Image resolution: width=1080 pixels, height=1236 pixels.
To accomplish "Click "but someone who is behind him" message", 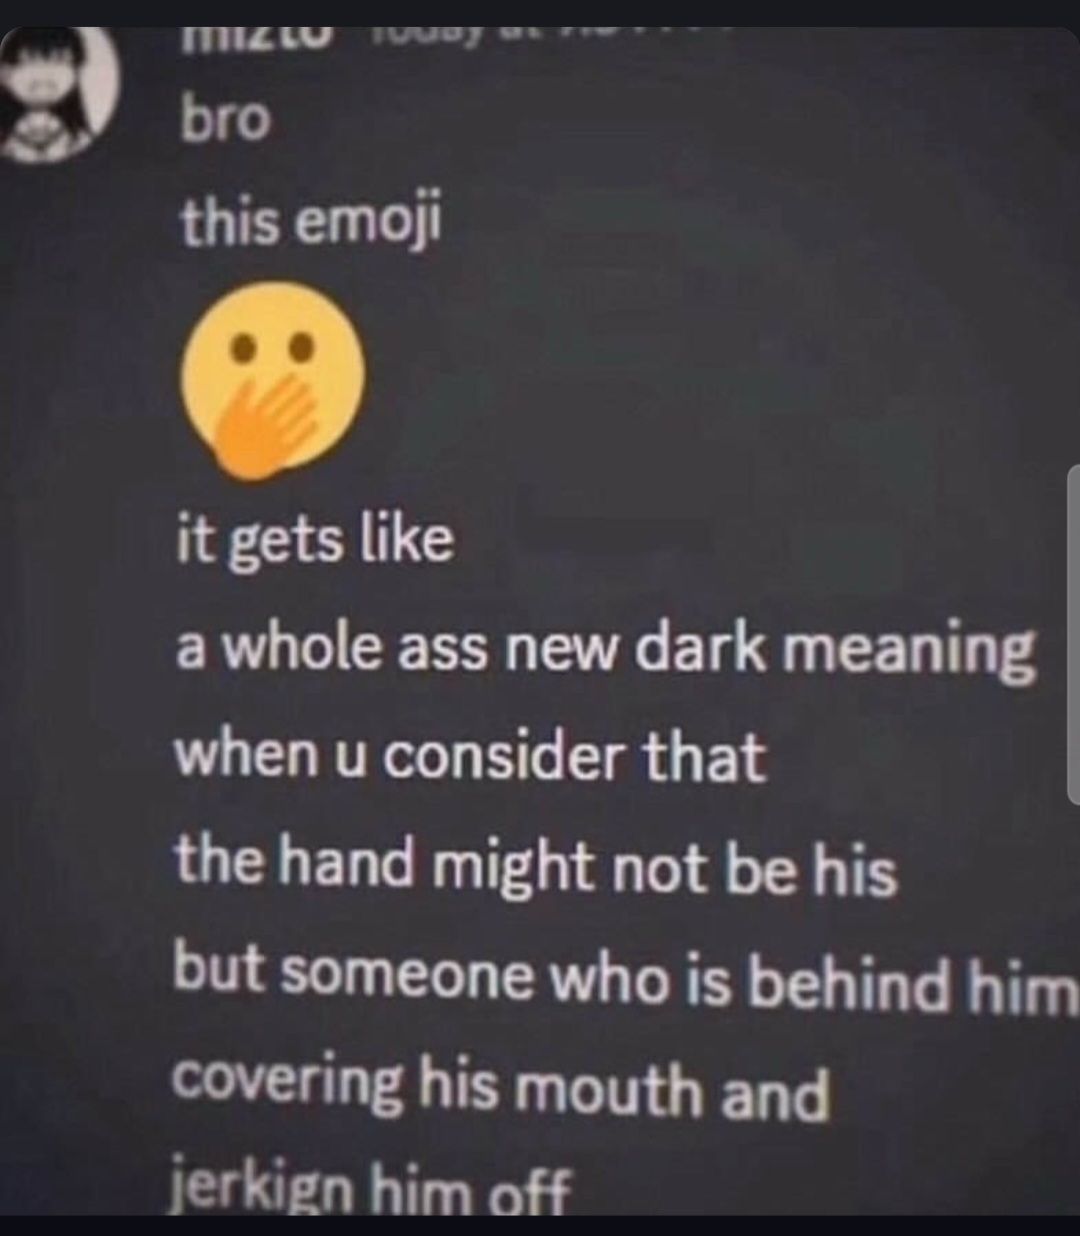I will (625, 978).
